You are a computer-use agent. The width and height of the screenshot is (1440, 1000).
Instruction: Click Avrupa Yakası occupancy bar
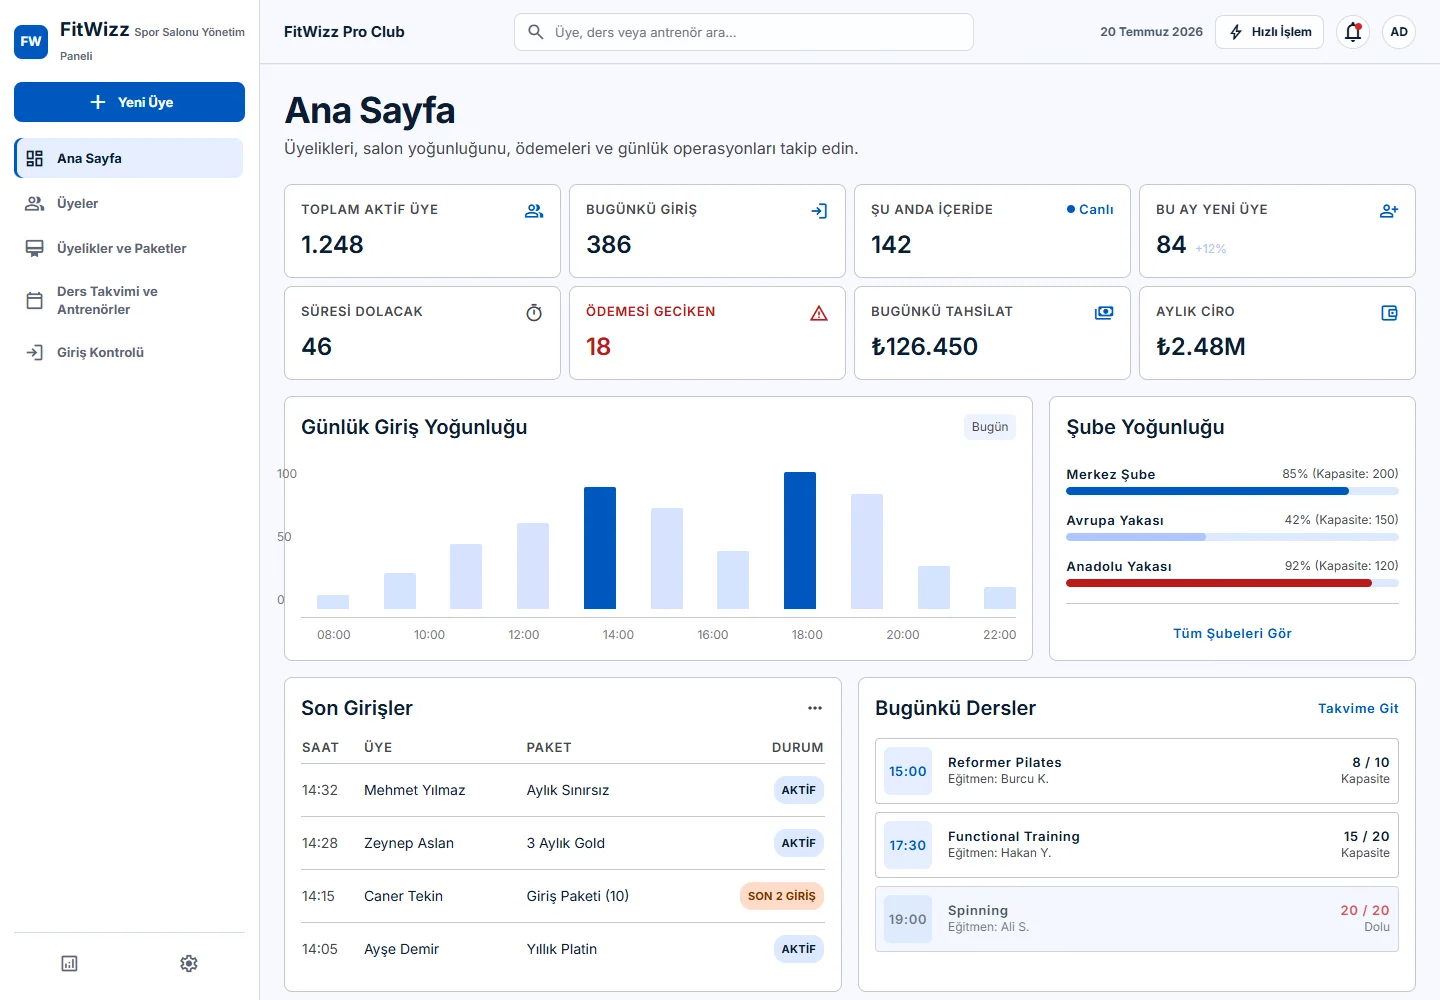click(1232, 537)
